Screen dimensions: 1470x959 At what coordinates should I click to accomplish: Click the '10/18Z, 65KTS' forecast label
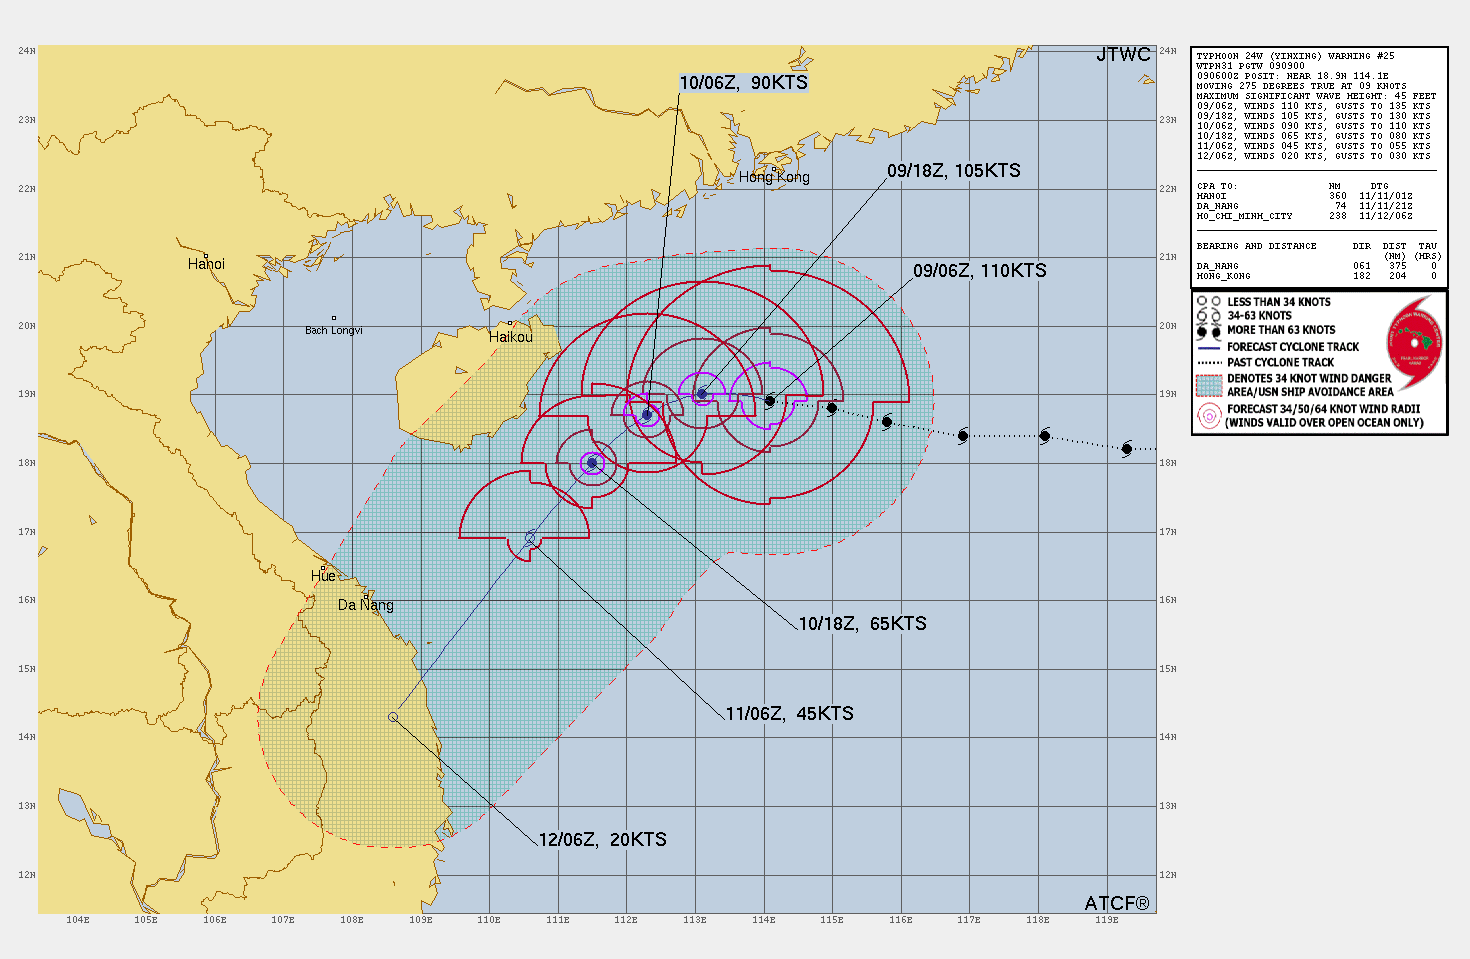coord(862,624)
